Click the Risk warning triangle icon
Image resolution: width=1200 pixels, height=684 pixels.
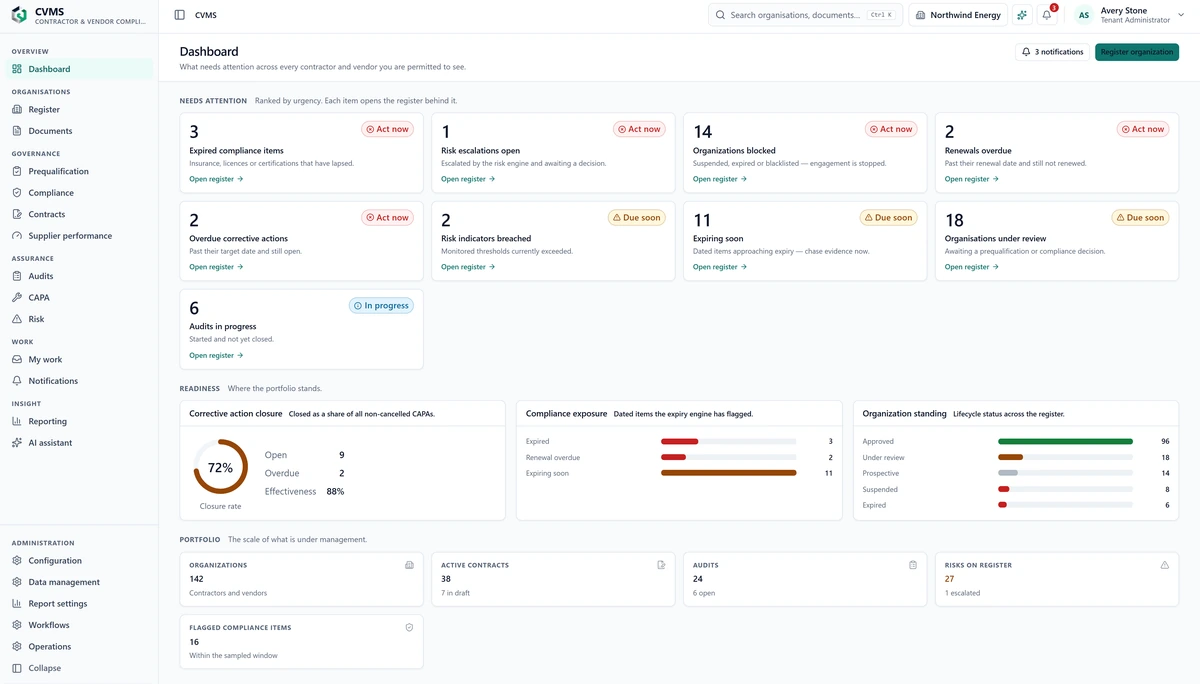[17, 319]
